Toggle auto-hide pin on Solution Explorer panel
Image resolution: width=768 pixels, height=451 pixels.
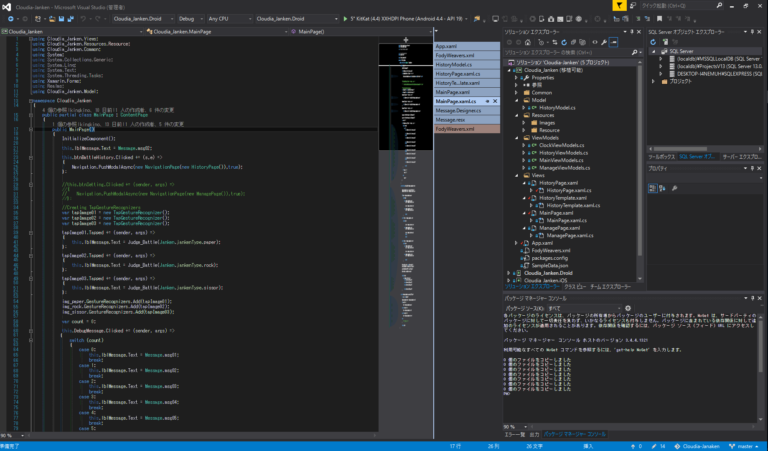coord(631,33)
